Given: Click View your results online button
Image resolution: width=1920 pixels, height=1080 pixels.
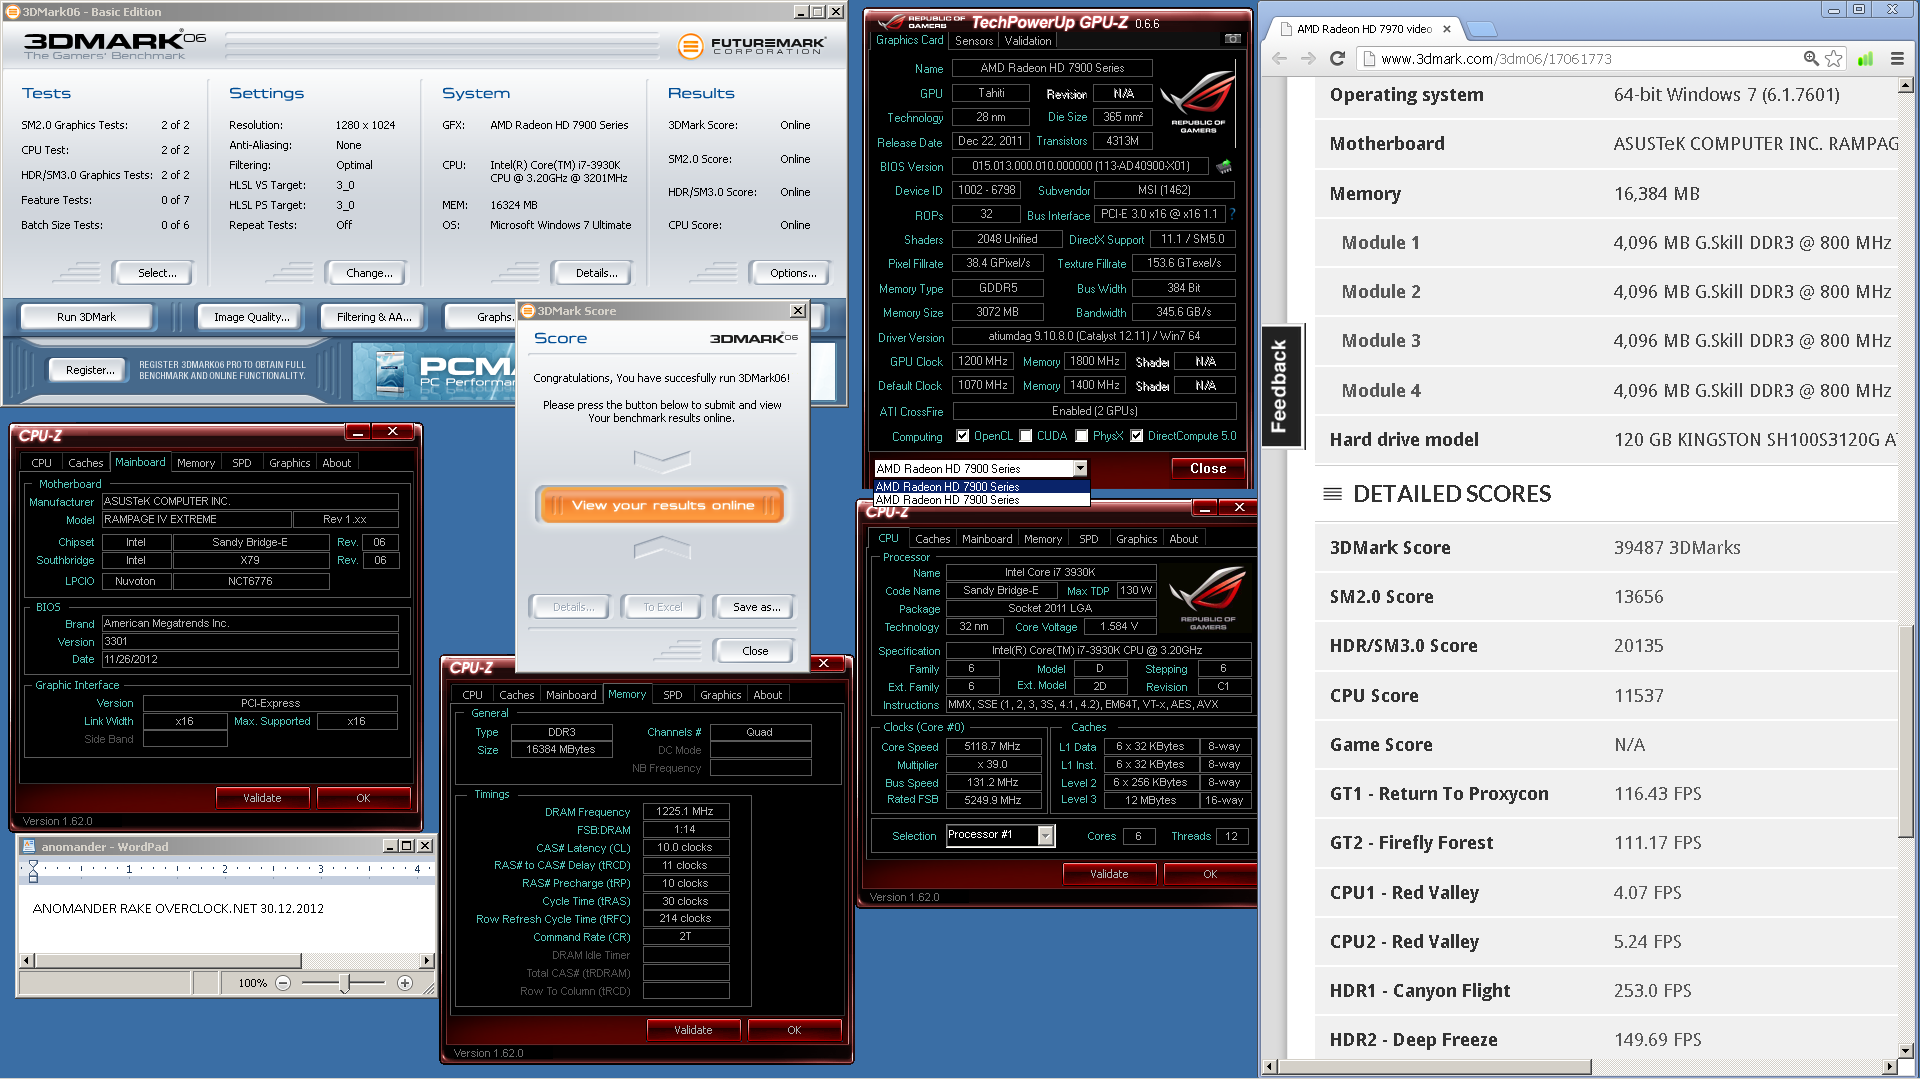Looking at the screenshot, I should [662, 505].
